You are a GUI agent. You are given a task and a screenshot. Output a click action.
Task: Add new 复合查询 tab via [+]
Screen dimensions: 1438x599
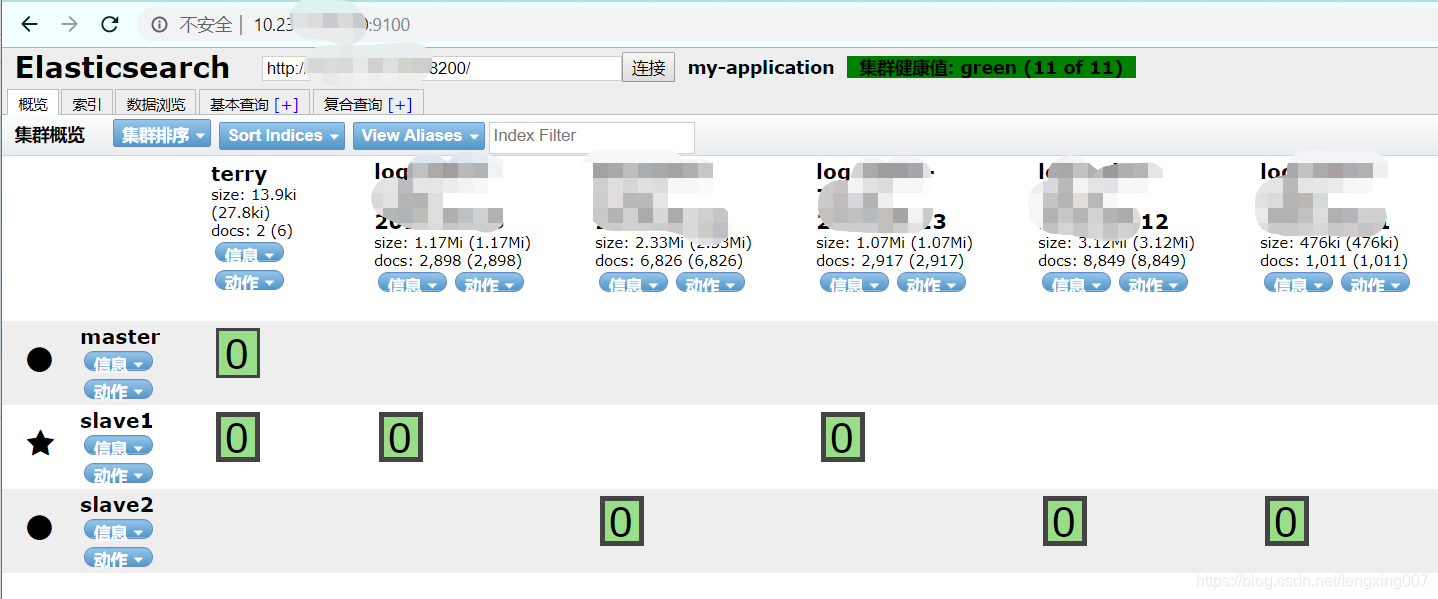[x=400, y=105]
